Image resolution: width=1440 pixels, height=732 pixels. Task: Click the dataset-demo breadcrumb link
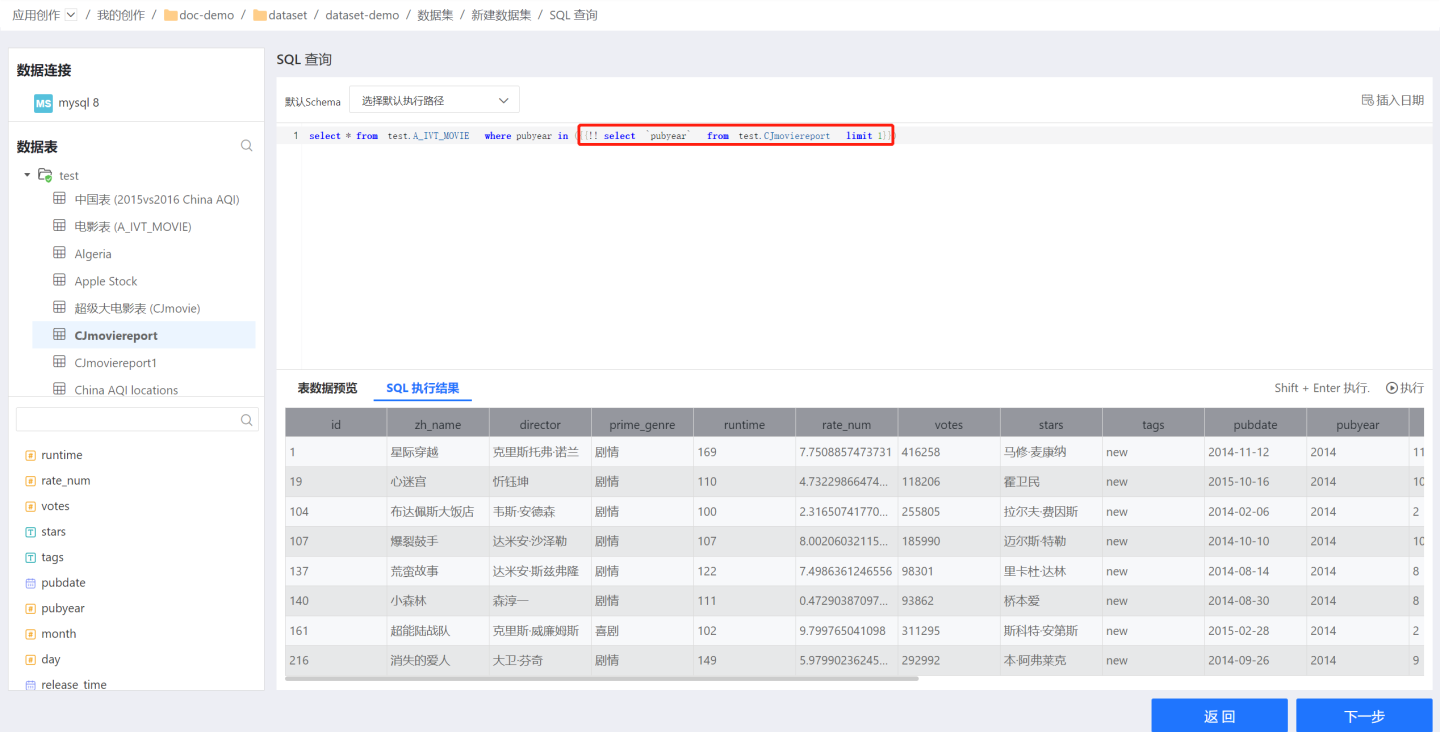pos(362,15)
